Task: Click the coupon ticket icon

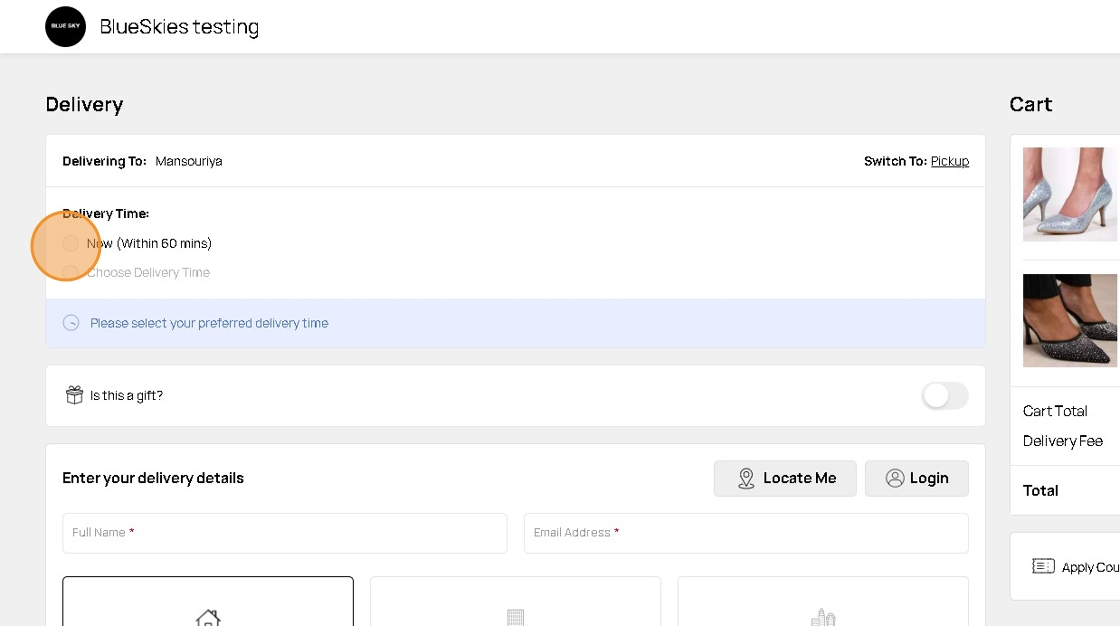Action: pos(1043,566)
